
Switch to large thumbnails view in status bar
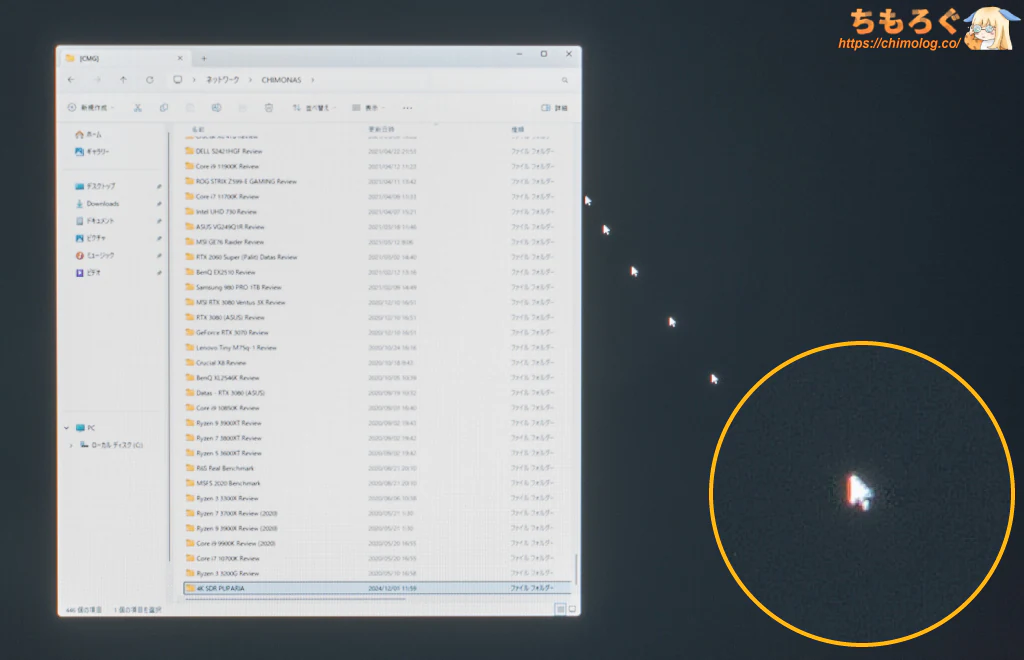coord(572,608)
